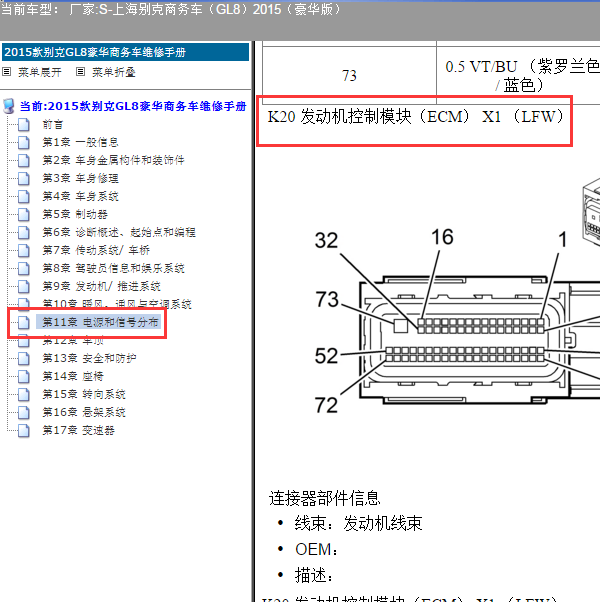600x602 pixels.
Task: Click the connector diagram label 32
Action: coord(326,241)
